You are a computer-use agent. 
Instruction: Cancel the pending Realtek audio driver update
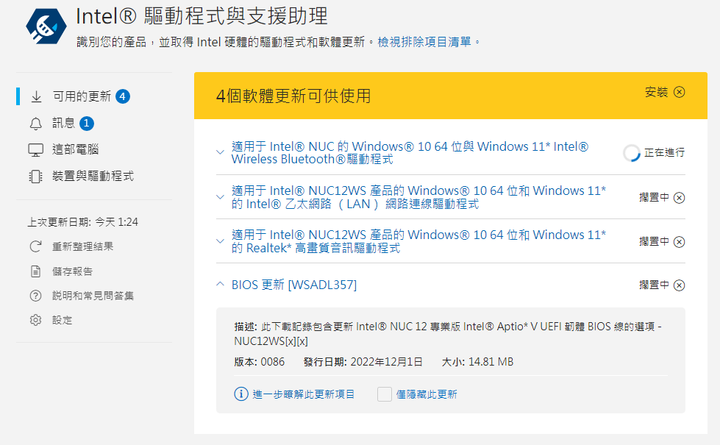tap(679, 242)
